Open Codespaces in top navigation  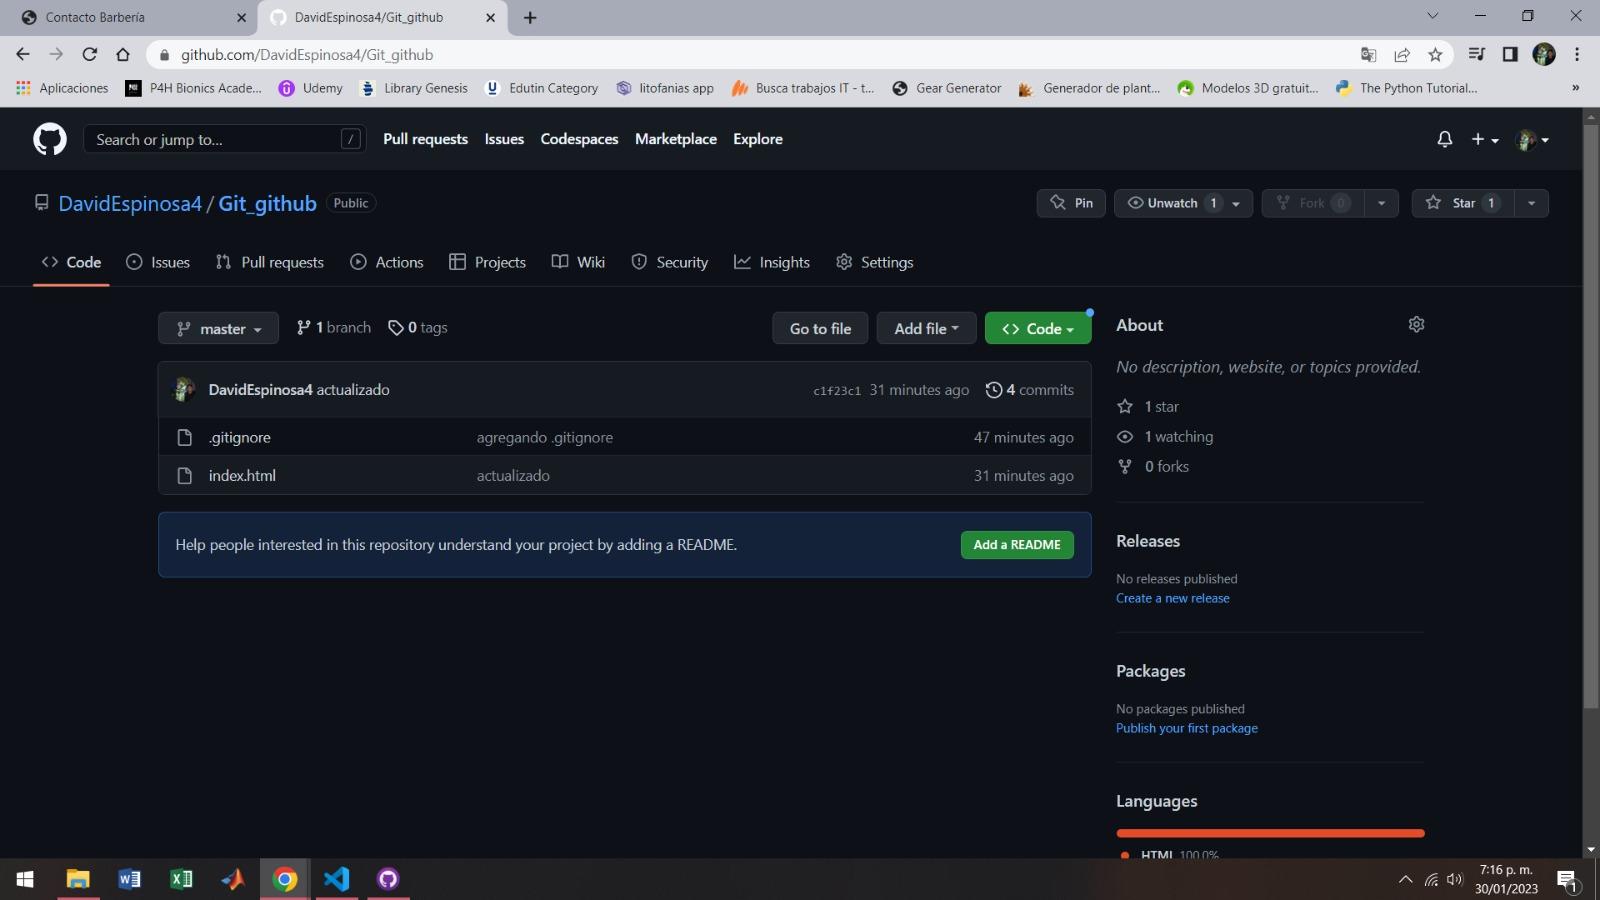(579, 139)
